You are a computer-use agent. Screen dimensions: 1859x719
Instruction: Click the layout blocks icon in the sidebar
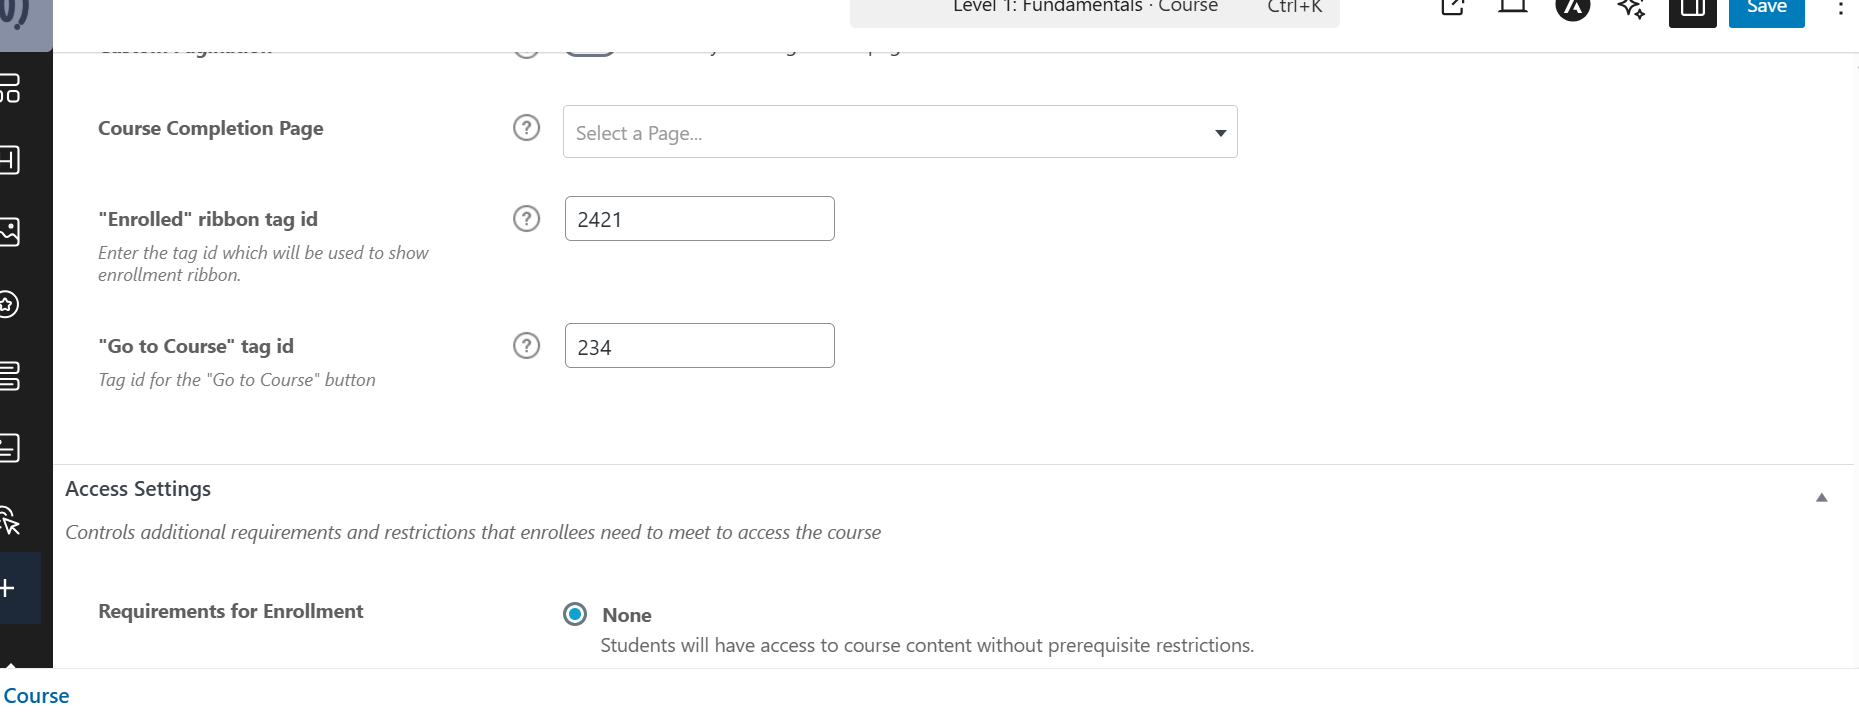[x=9, y=89]
